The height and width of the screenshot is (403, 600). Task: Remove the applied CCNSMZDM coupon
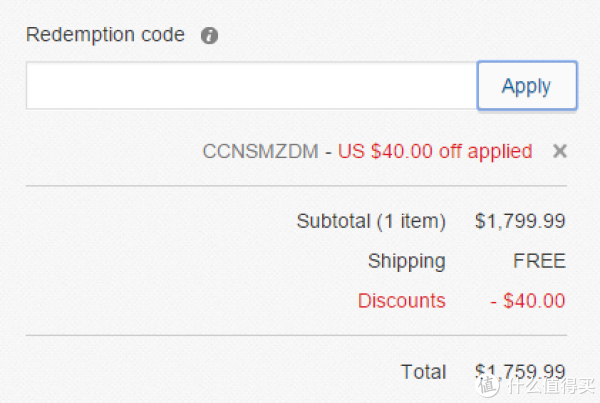pos(559,151)
